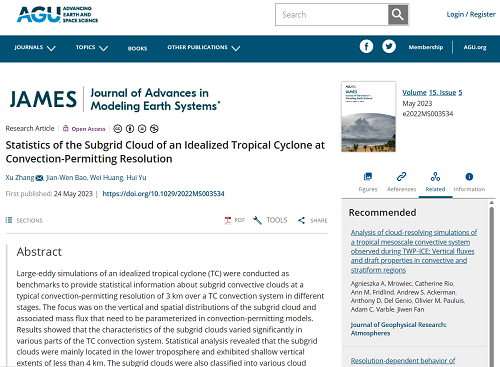This screenshot has width=500, height=367.
Task: Click the email envelope next to Xu Zhang
Action: pos(39,178)
